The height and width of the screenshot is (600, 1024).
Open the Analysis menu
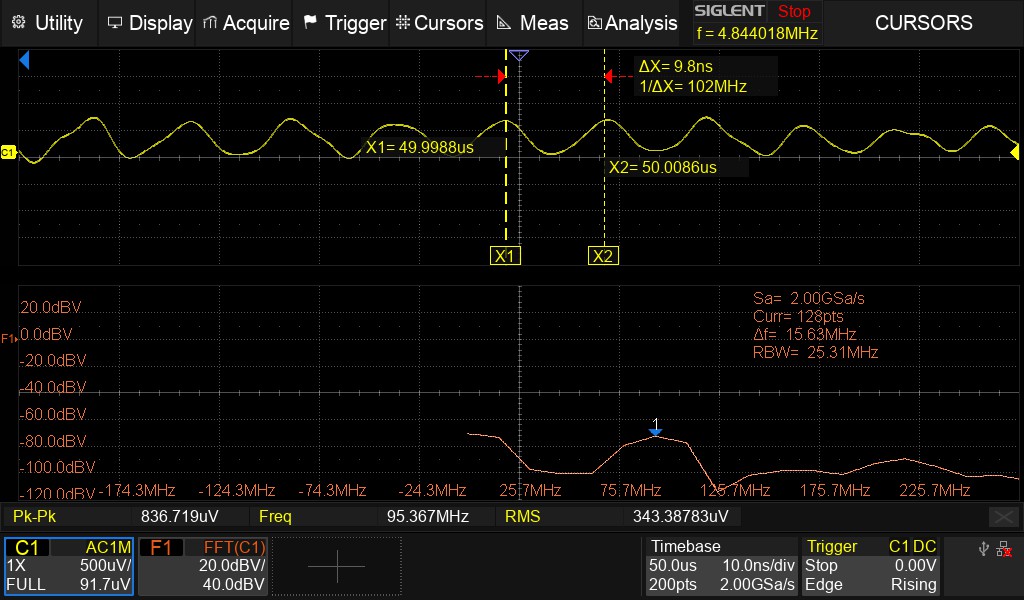pyautogui.click(x=632, y=23)
